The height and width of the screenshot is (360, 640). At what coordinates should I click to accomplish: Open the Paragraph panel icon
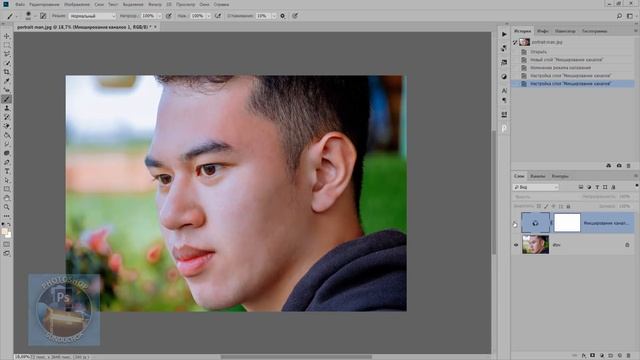(x=504, y=100)
